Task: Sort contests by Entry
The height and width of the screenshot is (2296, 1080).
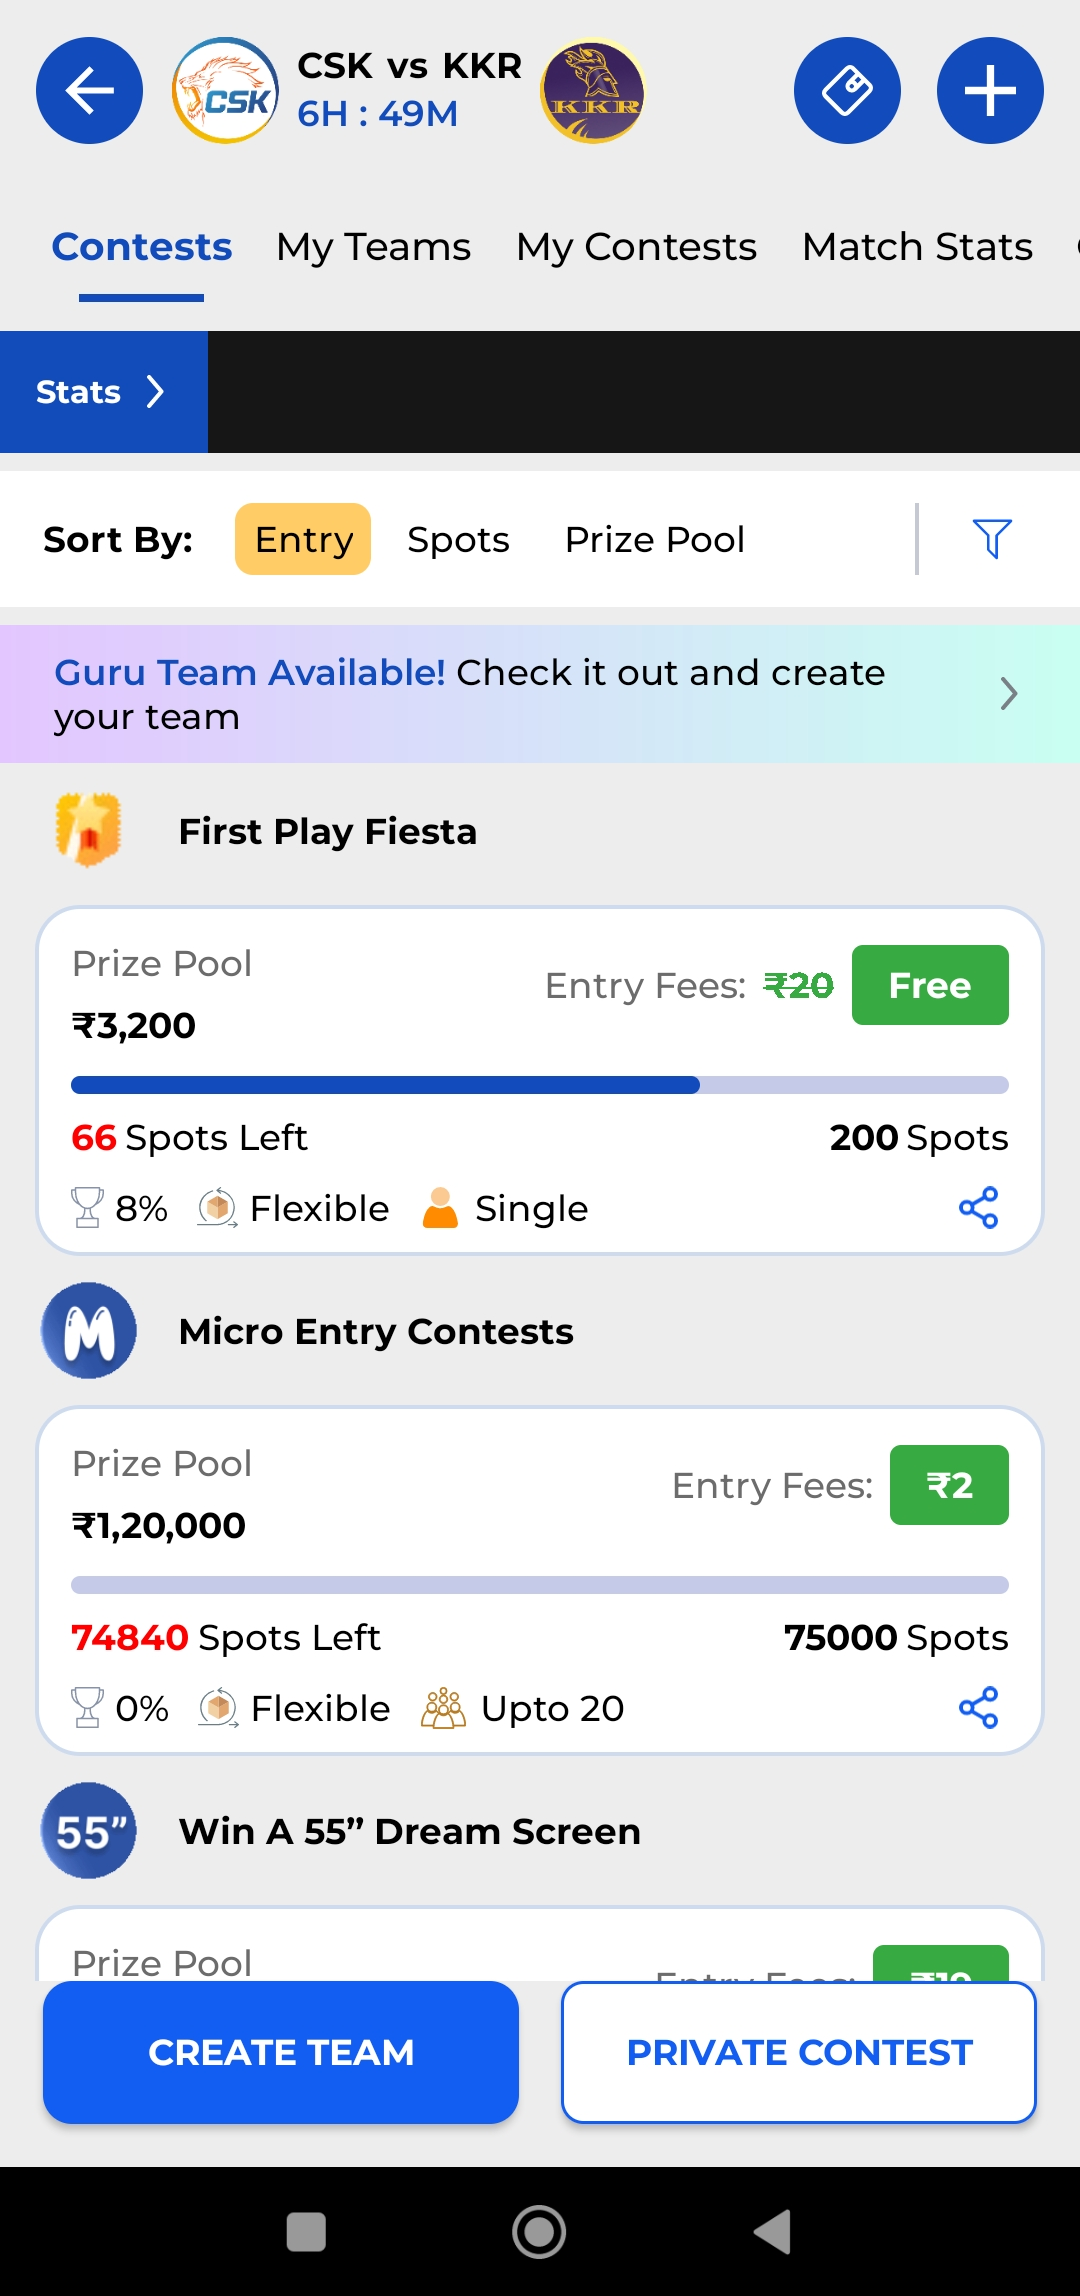Action: 303,539
